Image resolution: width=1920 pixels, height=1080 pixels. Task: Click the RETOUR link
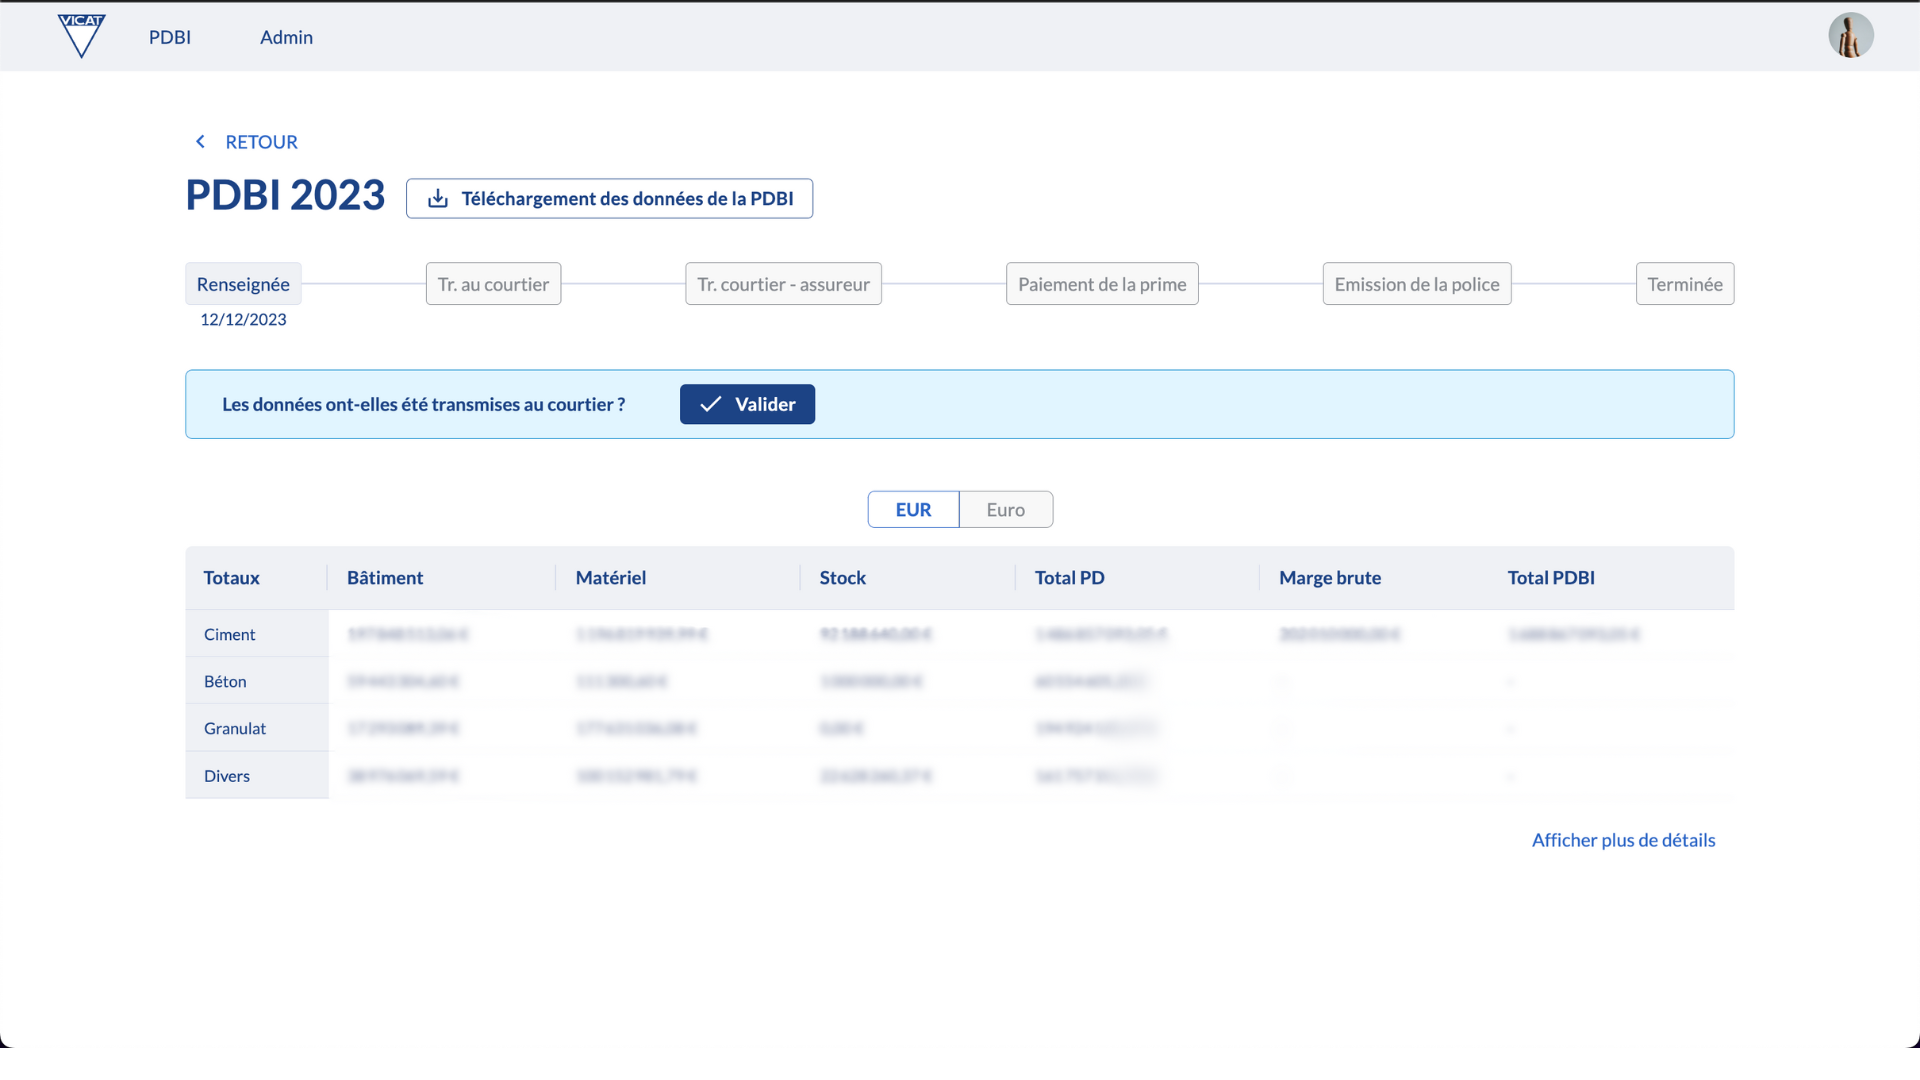point(261,142)
